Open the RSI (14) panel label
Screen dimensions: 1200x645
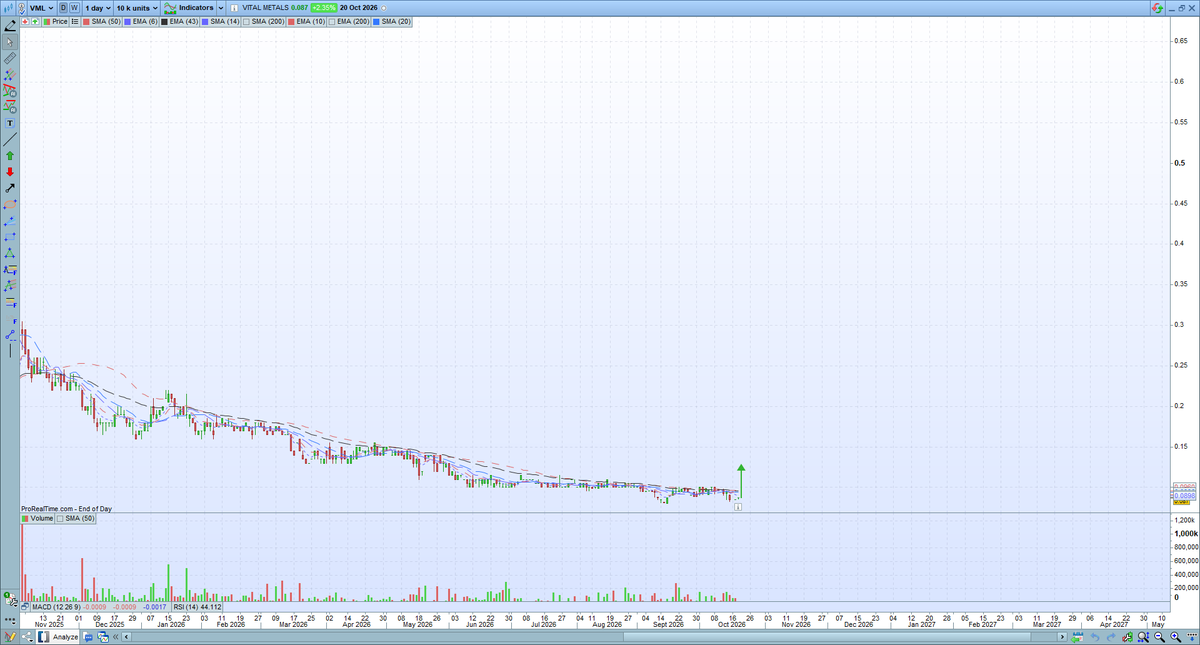coord(187,607)
